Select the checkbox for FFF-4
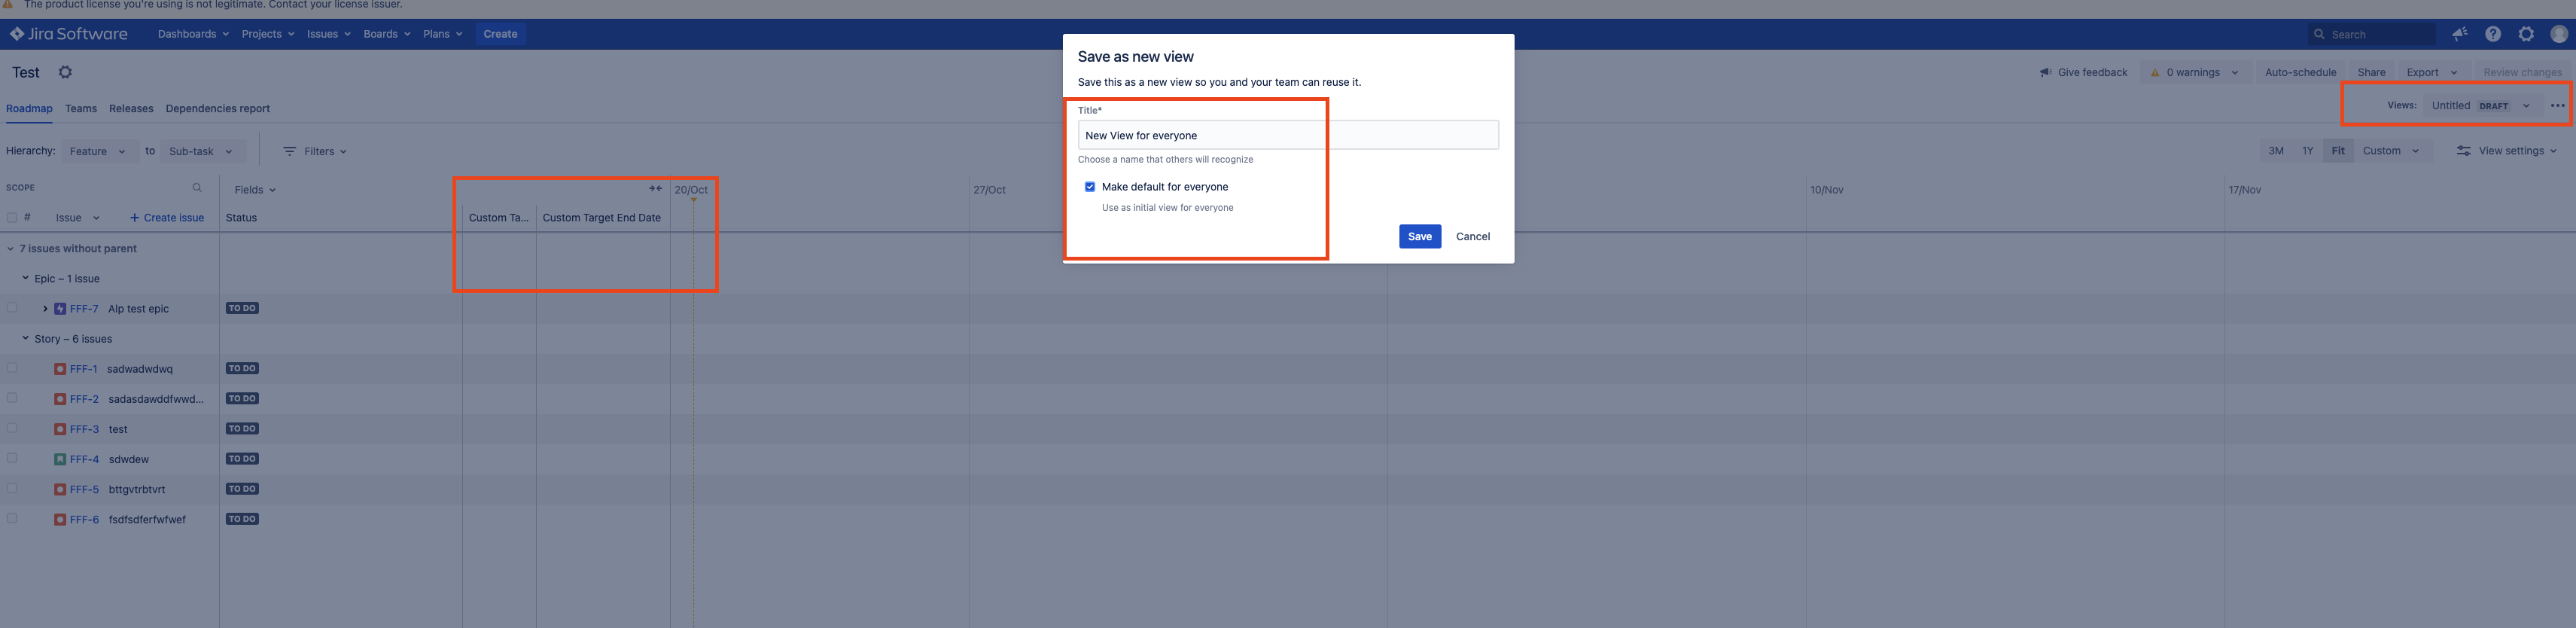Image resolution: width=2576 pixels, height=628 pixels. tap(12, 458)
